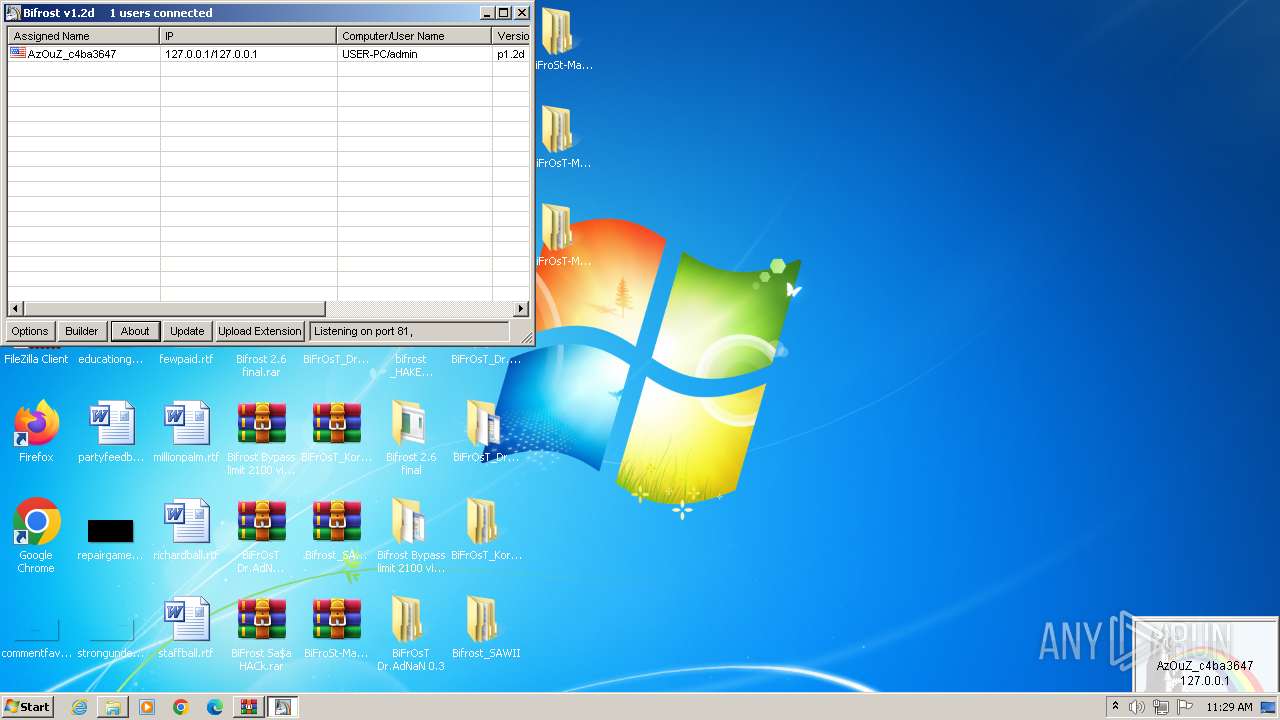Sort by Assigned Name column header
This screenshot has height=720, width=1280.
(84, 36)
